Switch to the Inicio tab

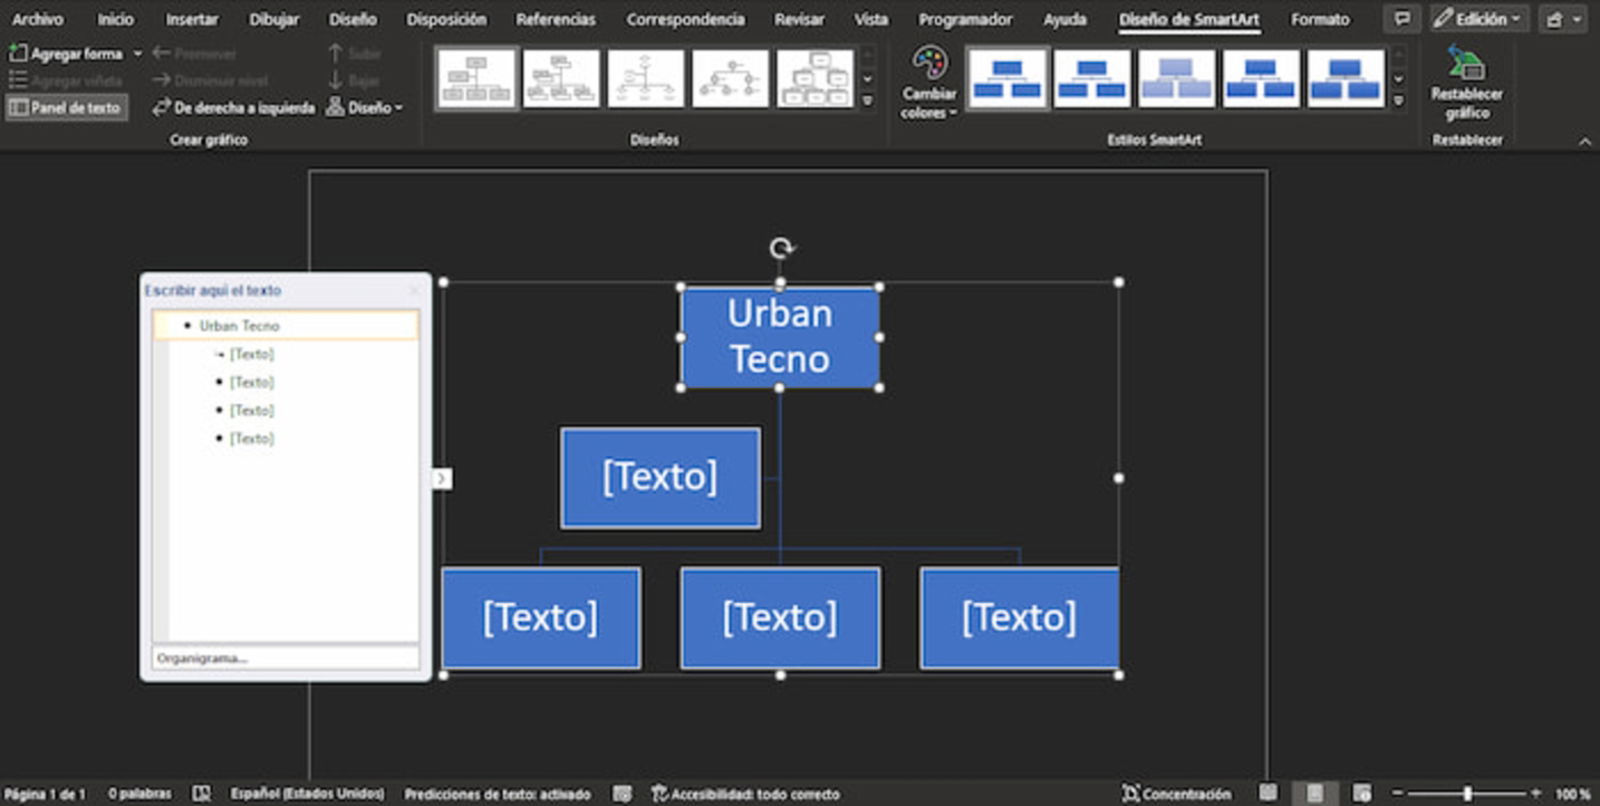[115, 19]
